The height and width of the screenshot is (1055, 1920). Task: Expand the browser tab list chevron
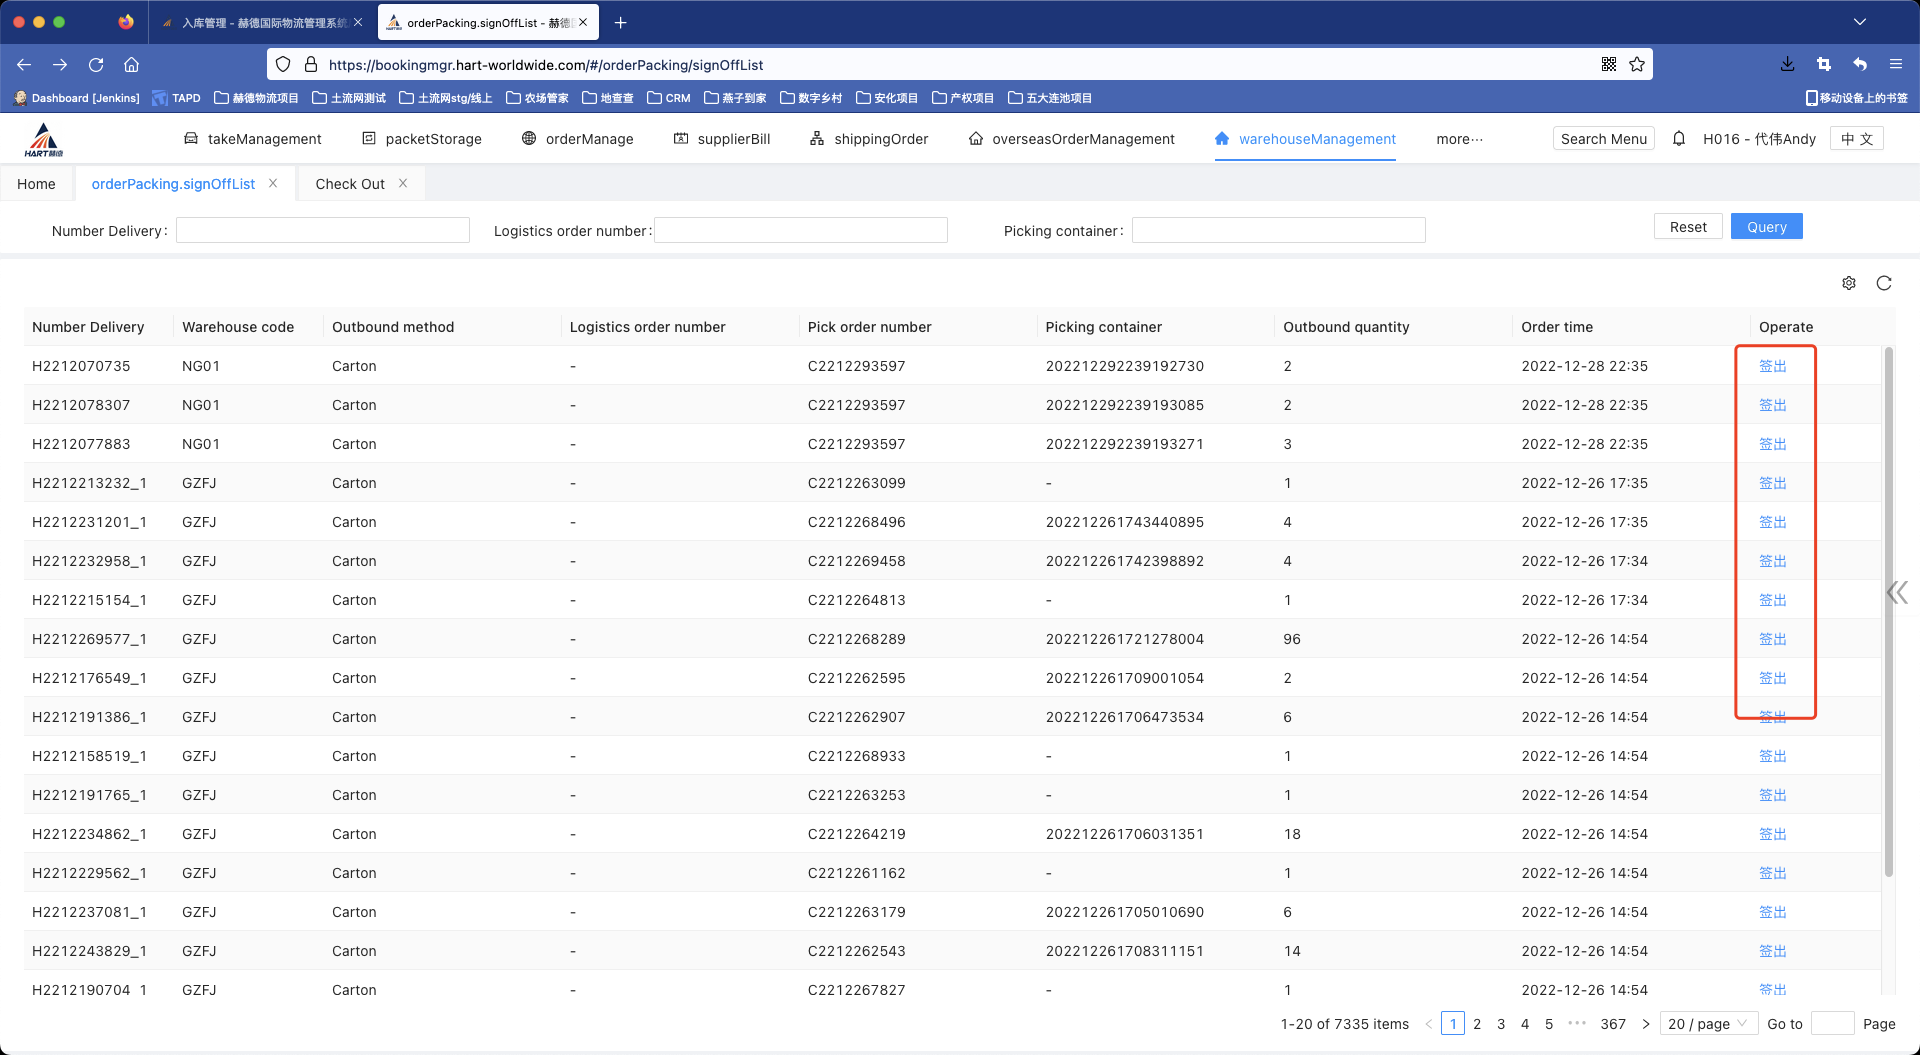[x=1859, y=22]
